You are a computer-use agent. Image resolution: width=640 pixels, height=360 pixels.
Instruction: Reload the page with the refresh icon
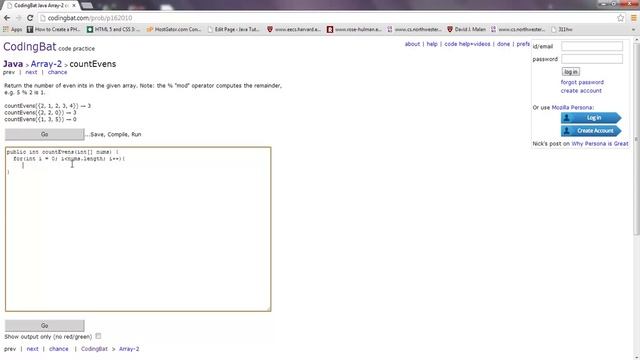[30, 18]
